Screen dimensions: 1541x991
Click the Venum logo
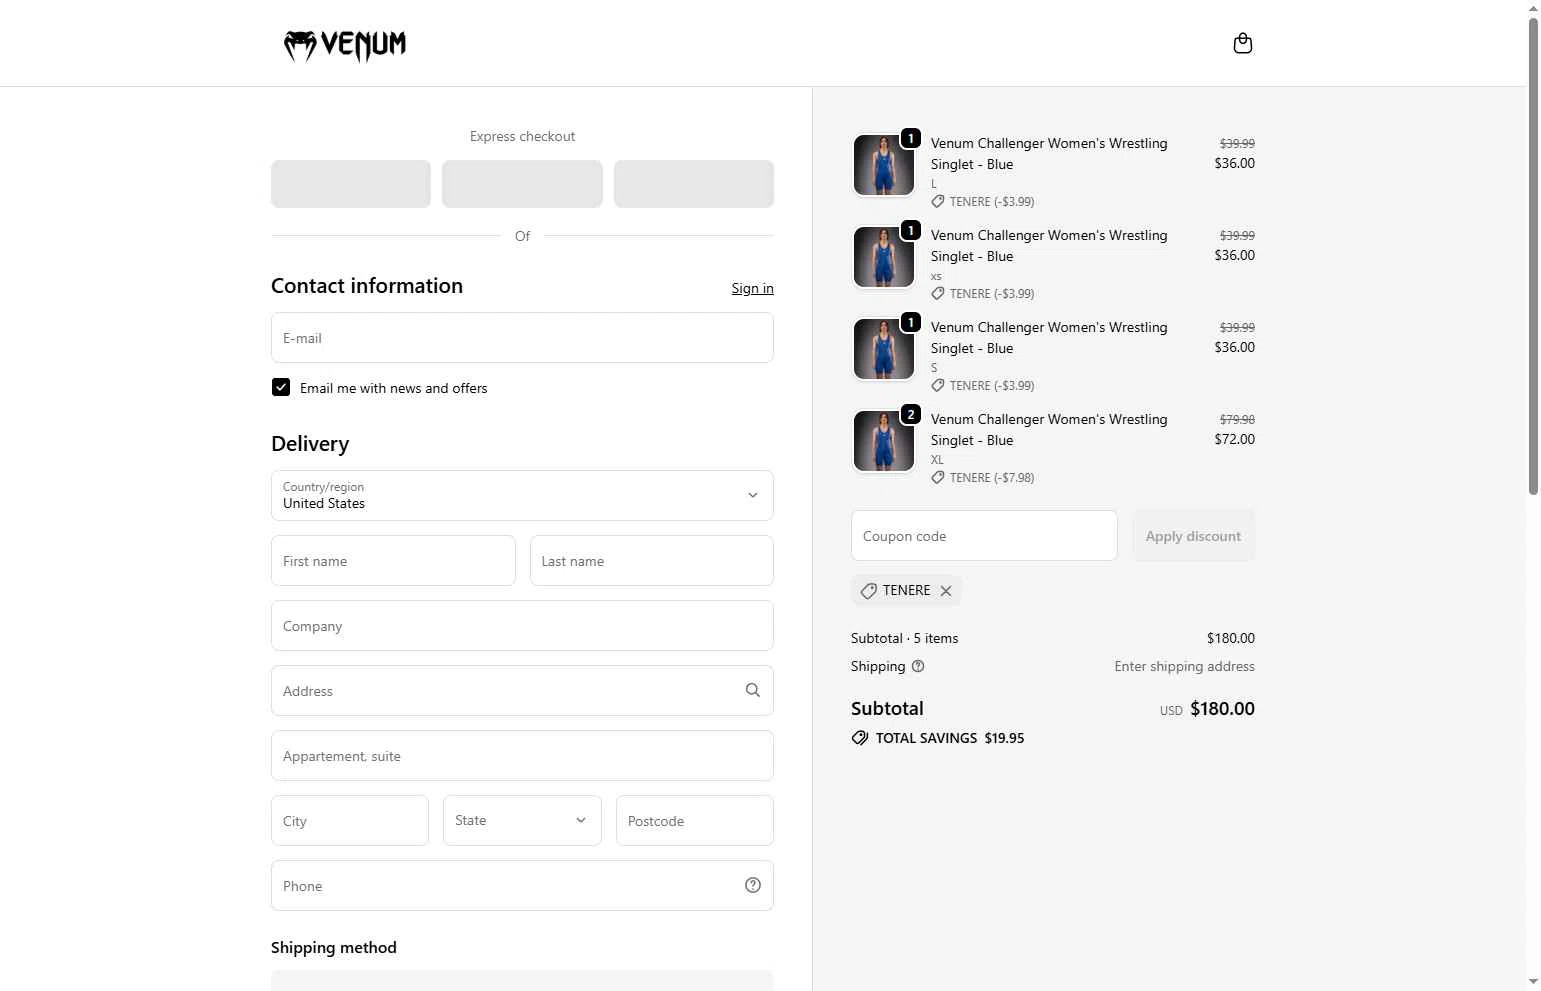(345, 45)
